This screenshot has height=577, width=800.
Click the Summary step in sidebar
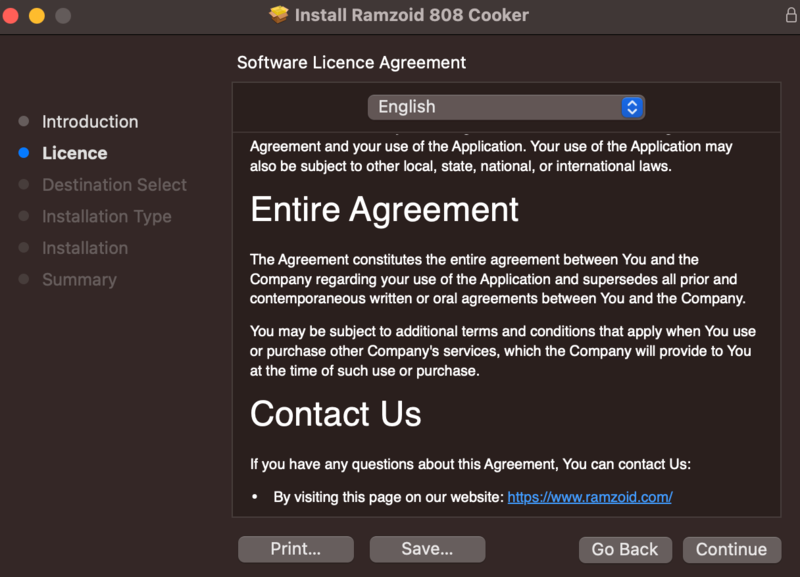[x=79, y=280]
